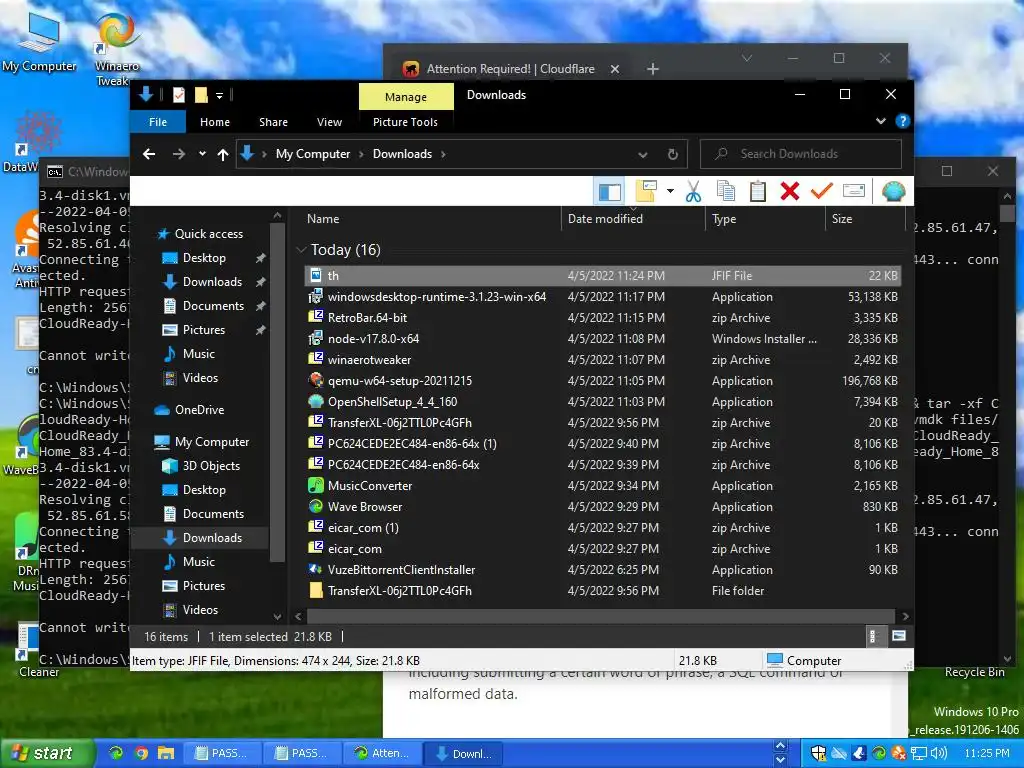Open the File menu tab
This screenshot has width=1024, height=768.
(158, 122)
